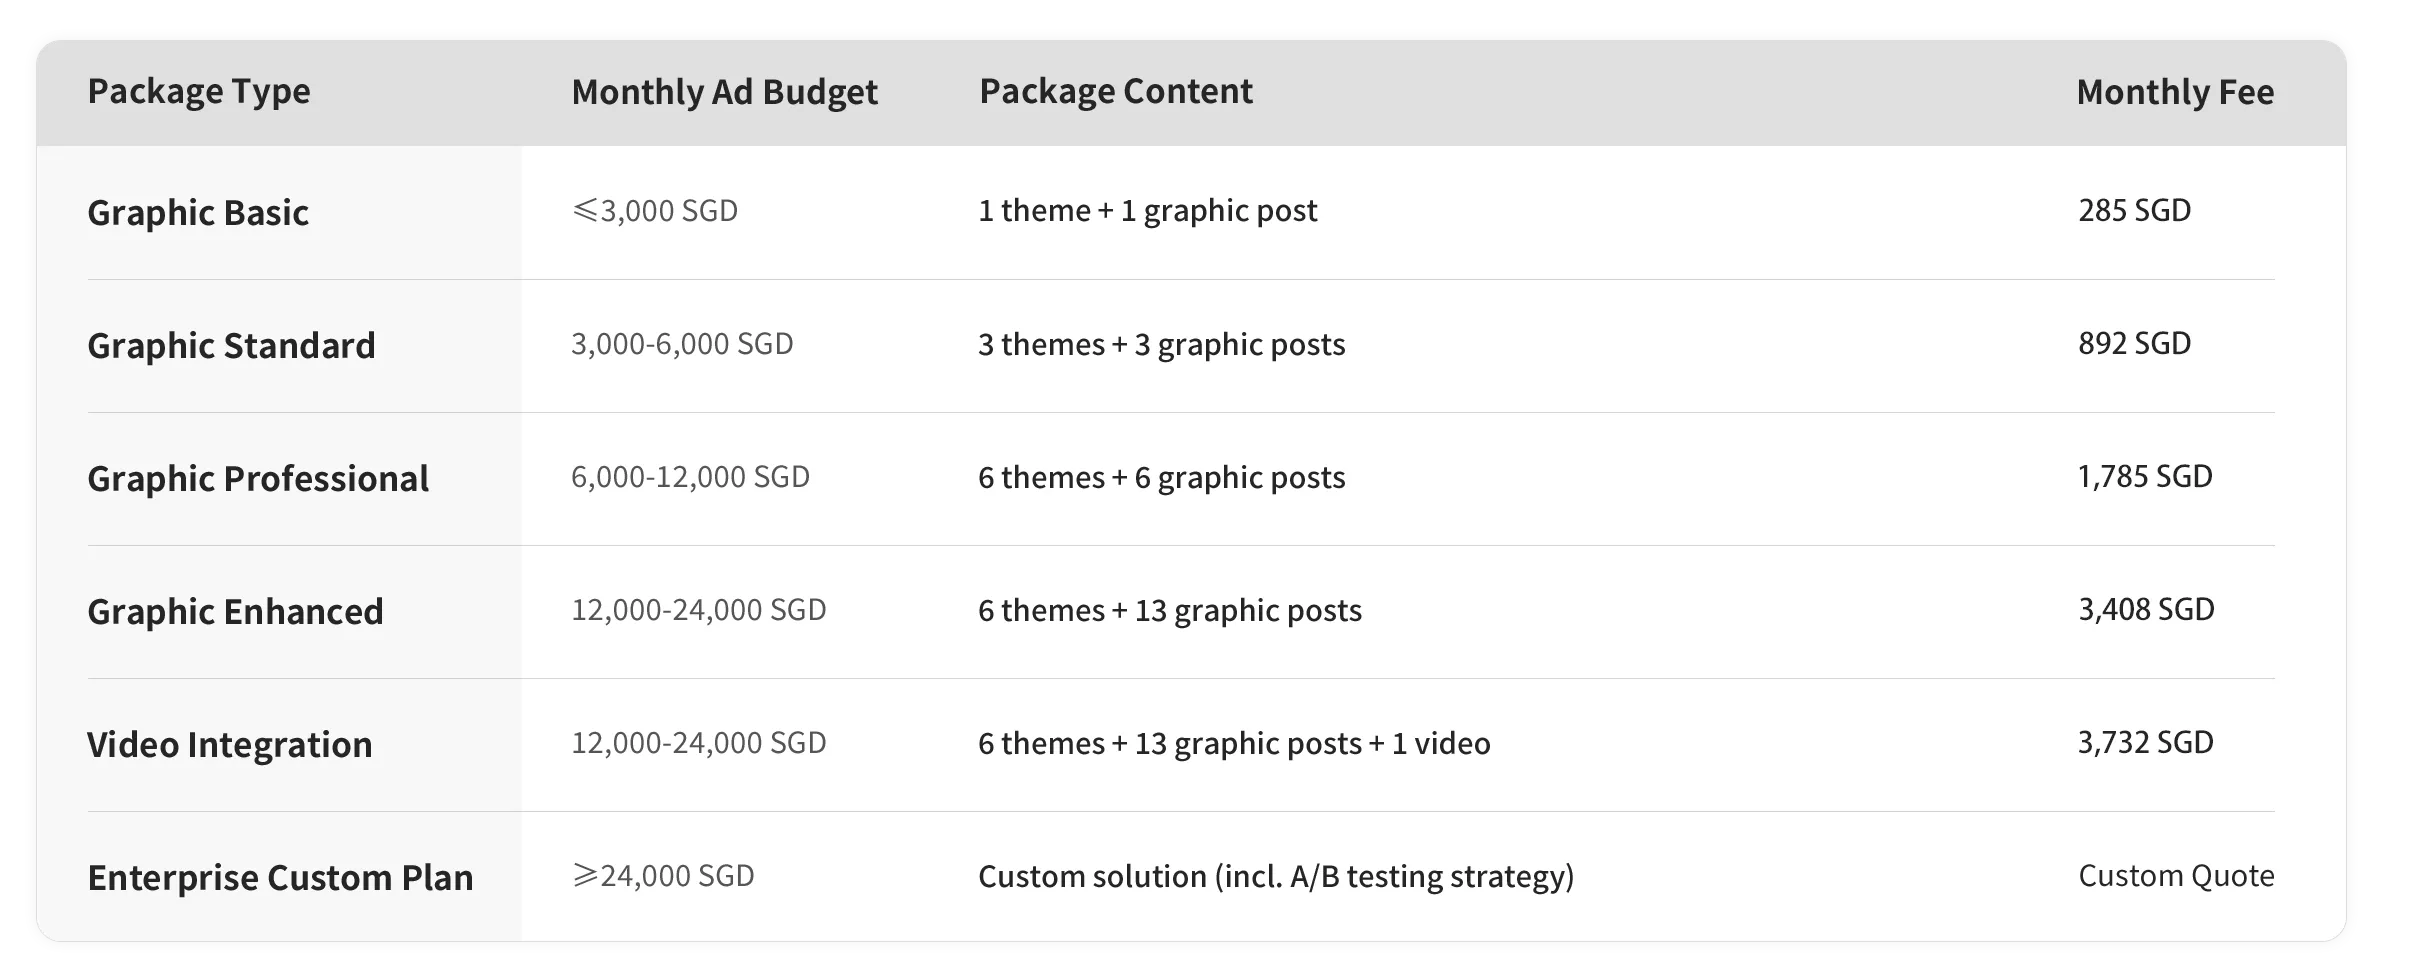Click the 6 themes + 13 graphic posts + 1 video text
Viewport: 2416px width, 980px height.
[x=1234, y=744]
